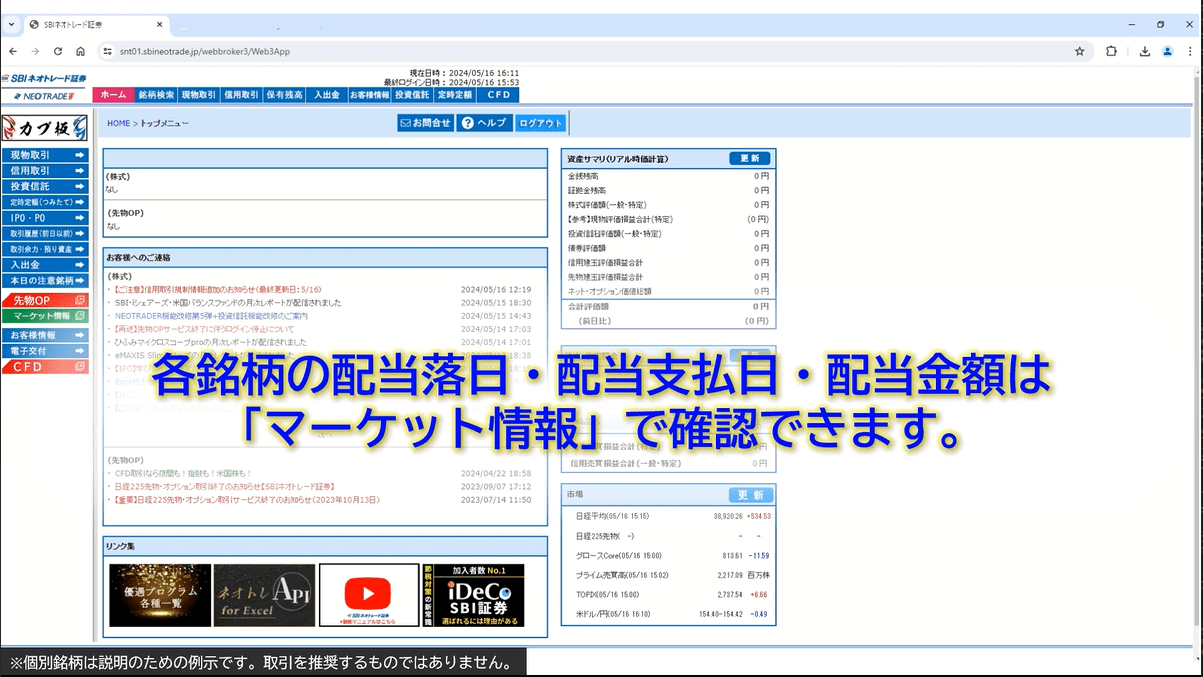
Task: Open the browser downloads icon
Action: [1145, 51]
